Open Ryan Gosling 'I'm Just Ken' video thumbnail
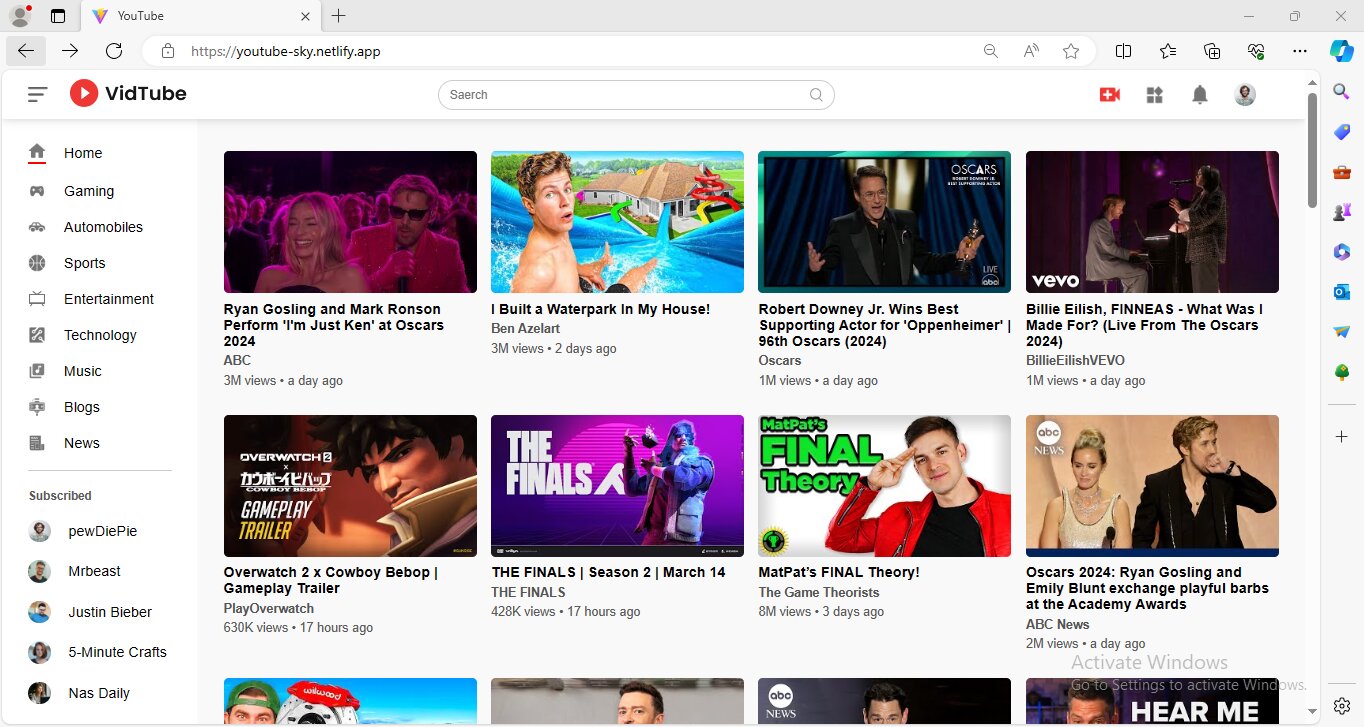This screenshot has height=727, width=1364. [x=350, y=222]
